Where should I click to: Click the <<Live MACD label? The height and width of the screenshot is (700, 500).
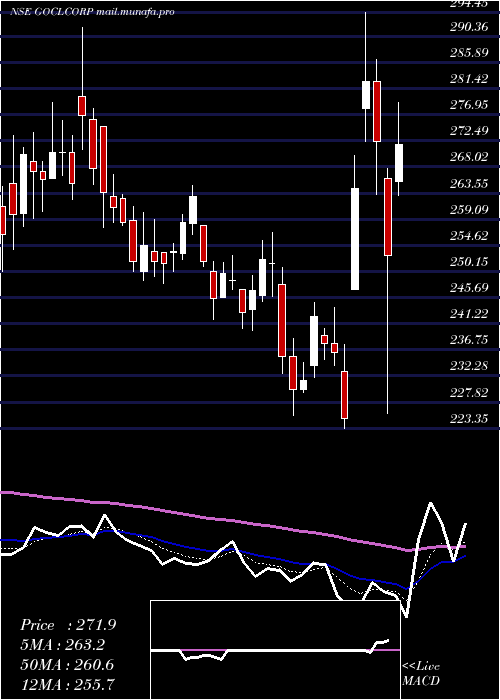pyautogui.click(x=421, y=673)
